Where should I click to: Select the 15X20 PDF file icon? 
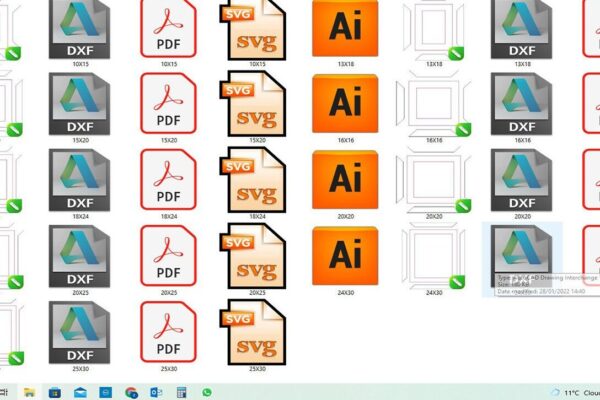click(168, 103)
